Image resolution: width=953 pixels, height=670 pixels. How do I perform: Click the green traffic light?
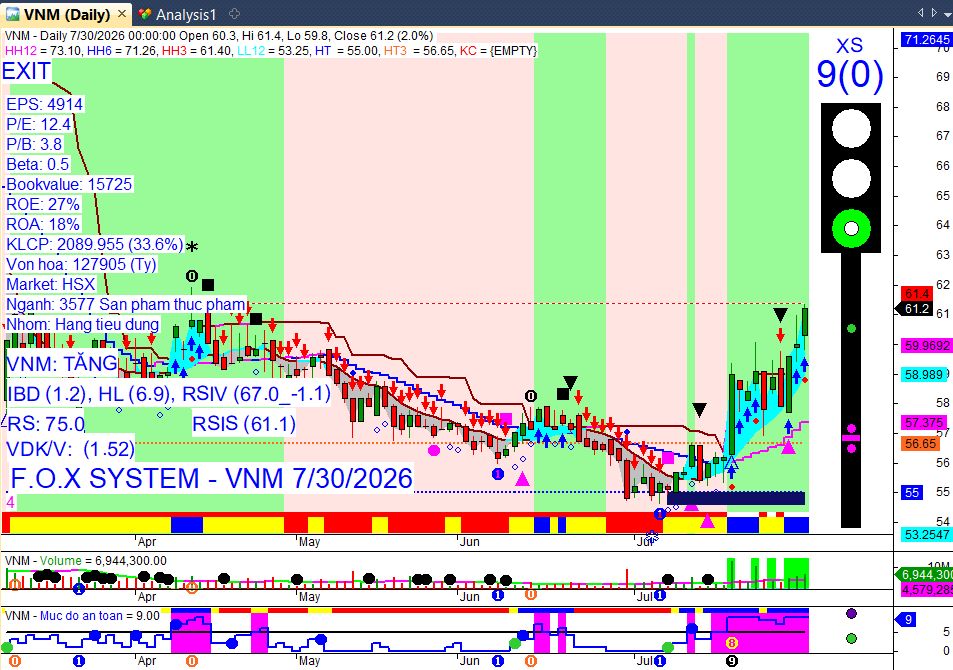[x=851, y=229]
